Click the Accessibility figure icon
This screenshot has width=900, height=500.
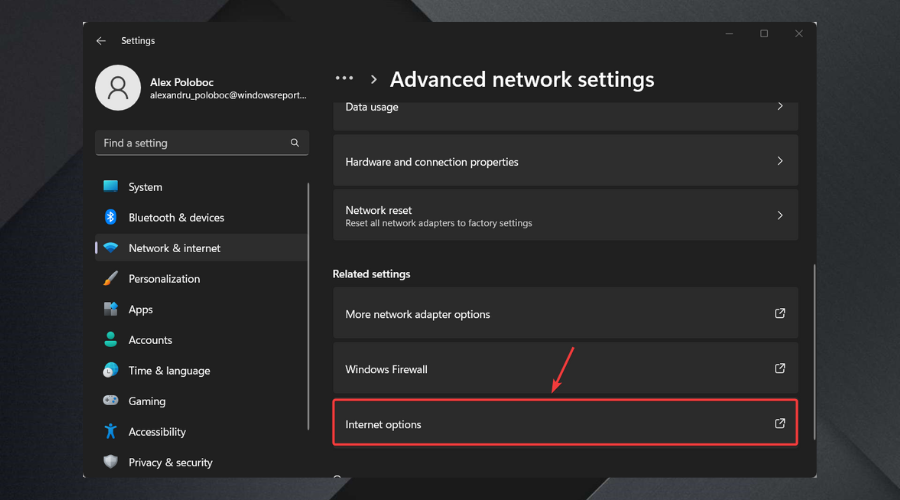coord(110,432)
